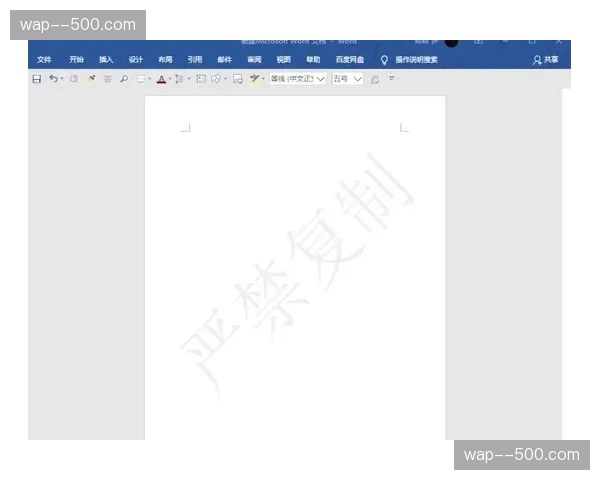Image resolution: width=600 pixels, height=480 pixels.
Task: Click inside the blank document page
Action: coord(295,250)
